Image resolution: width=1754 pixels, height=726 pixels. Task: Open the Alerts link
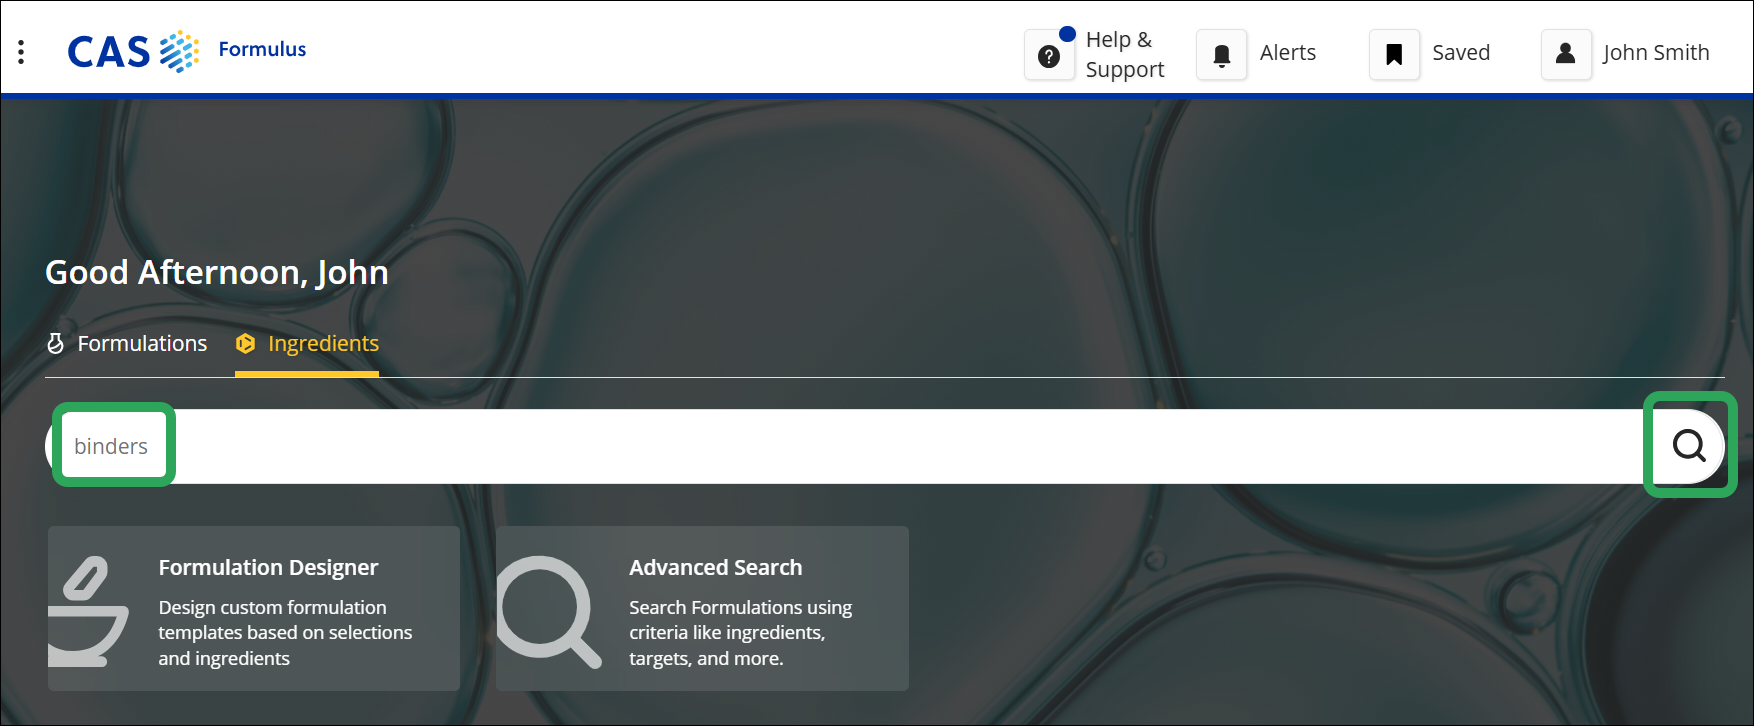click(x=1288, y=53)
